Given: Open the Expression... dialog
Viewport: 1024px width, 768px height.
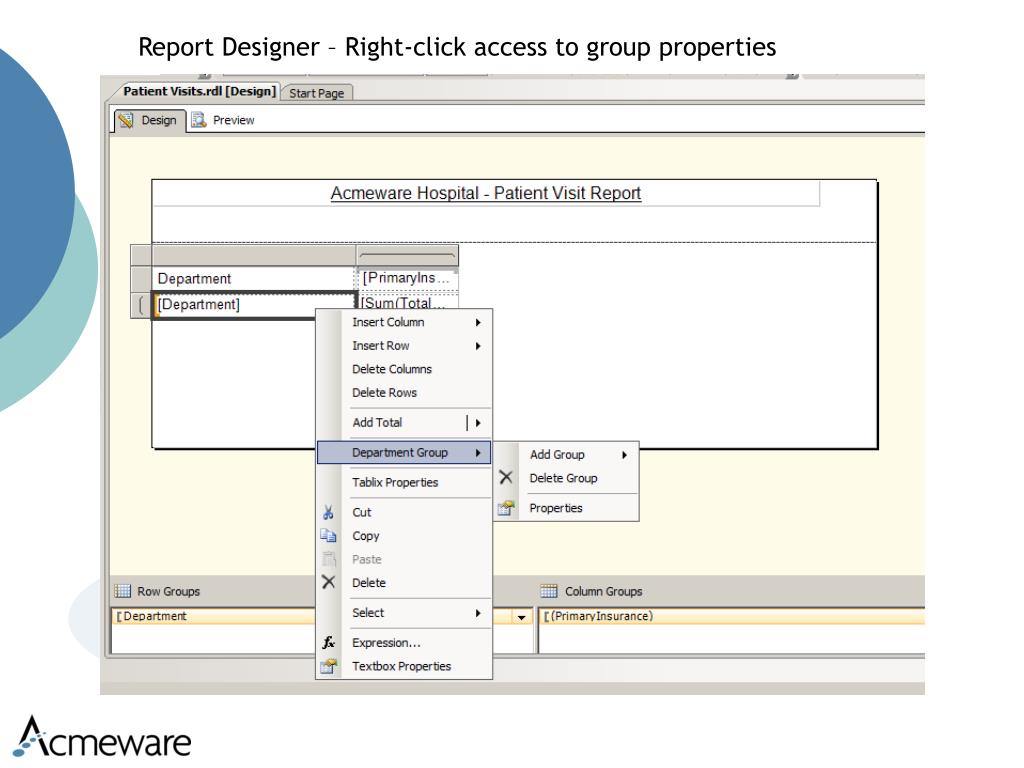Looking at the screenshot, I should (x=404, y=643).
